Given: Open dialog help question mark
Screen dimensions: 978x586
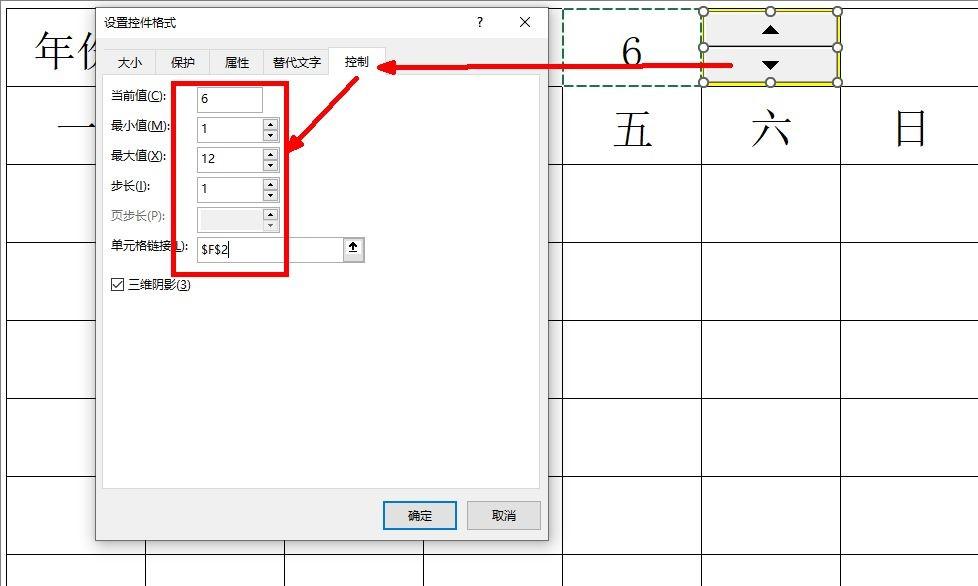Looking at the screenshot, I should [480, 22].
